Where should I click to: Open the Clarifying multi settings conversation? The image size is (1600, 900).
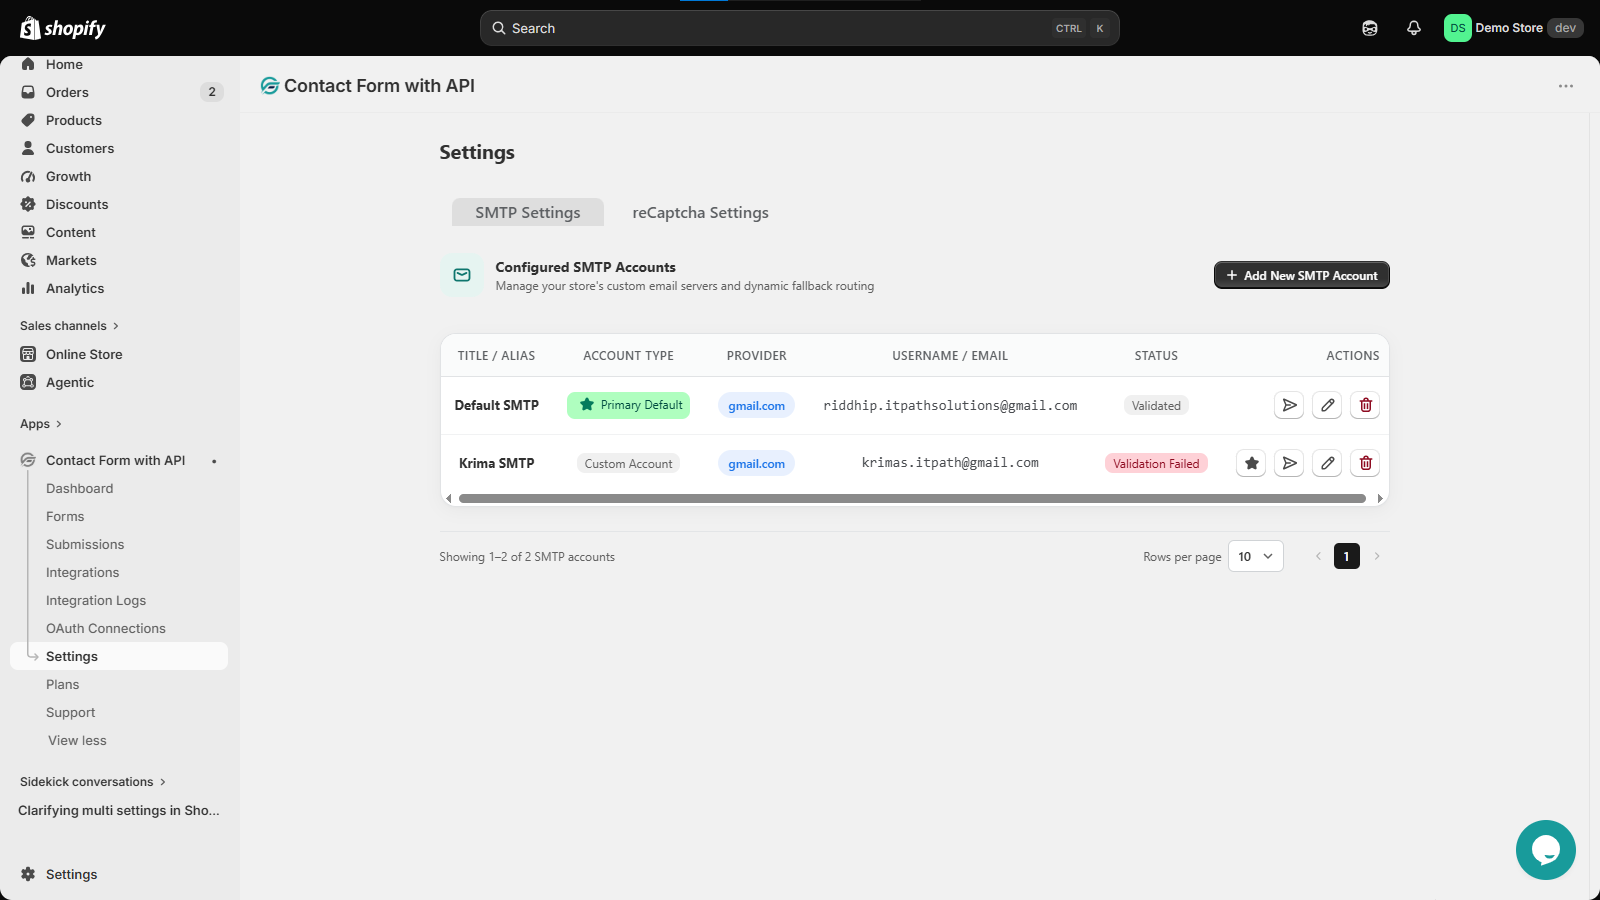coord(119,810)
